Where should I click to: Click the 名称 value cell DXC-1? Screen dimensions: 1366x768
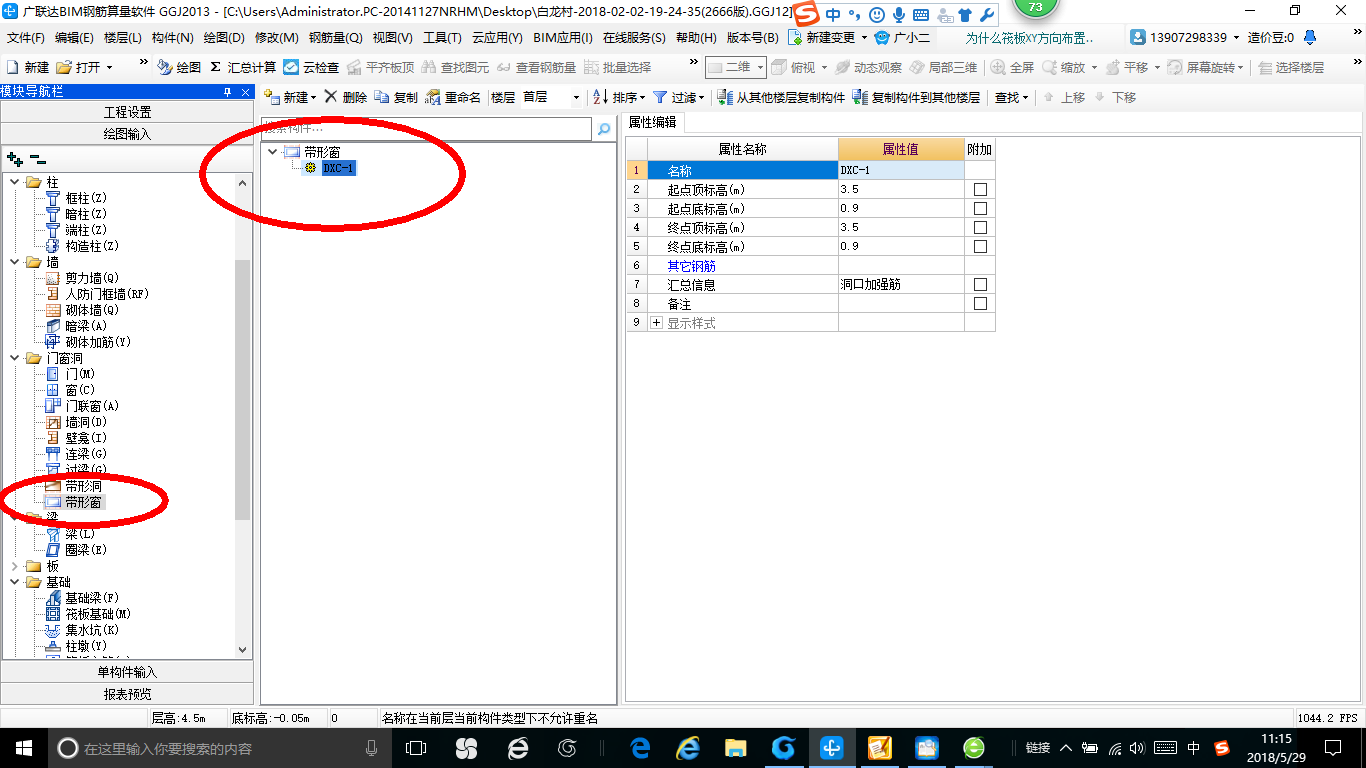[901, 170]
